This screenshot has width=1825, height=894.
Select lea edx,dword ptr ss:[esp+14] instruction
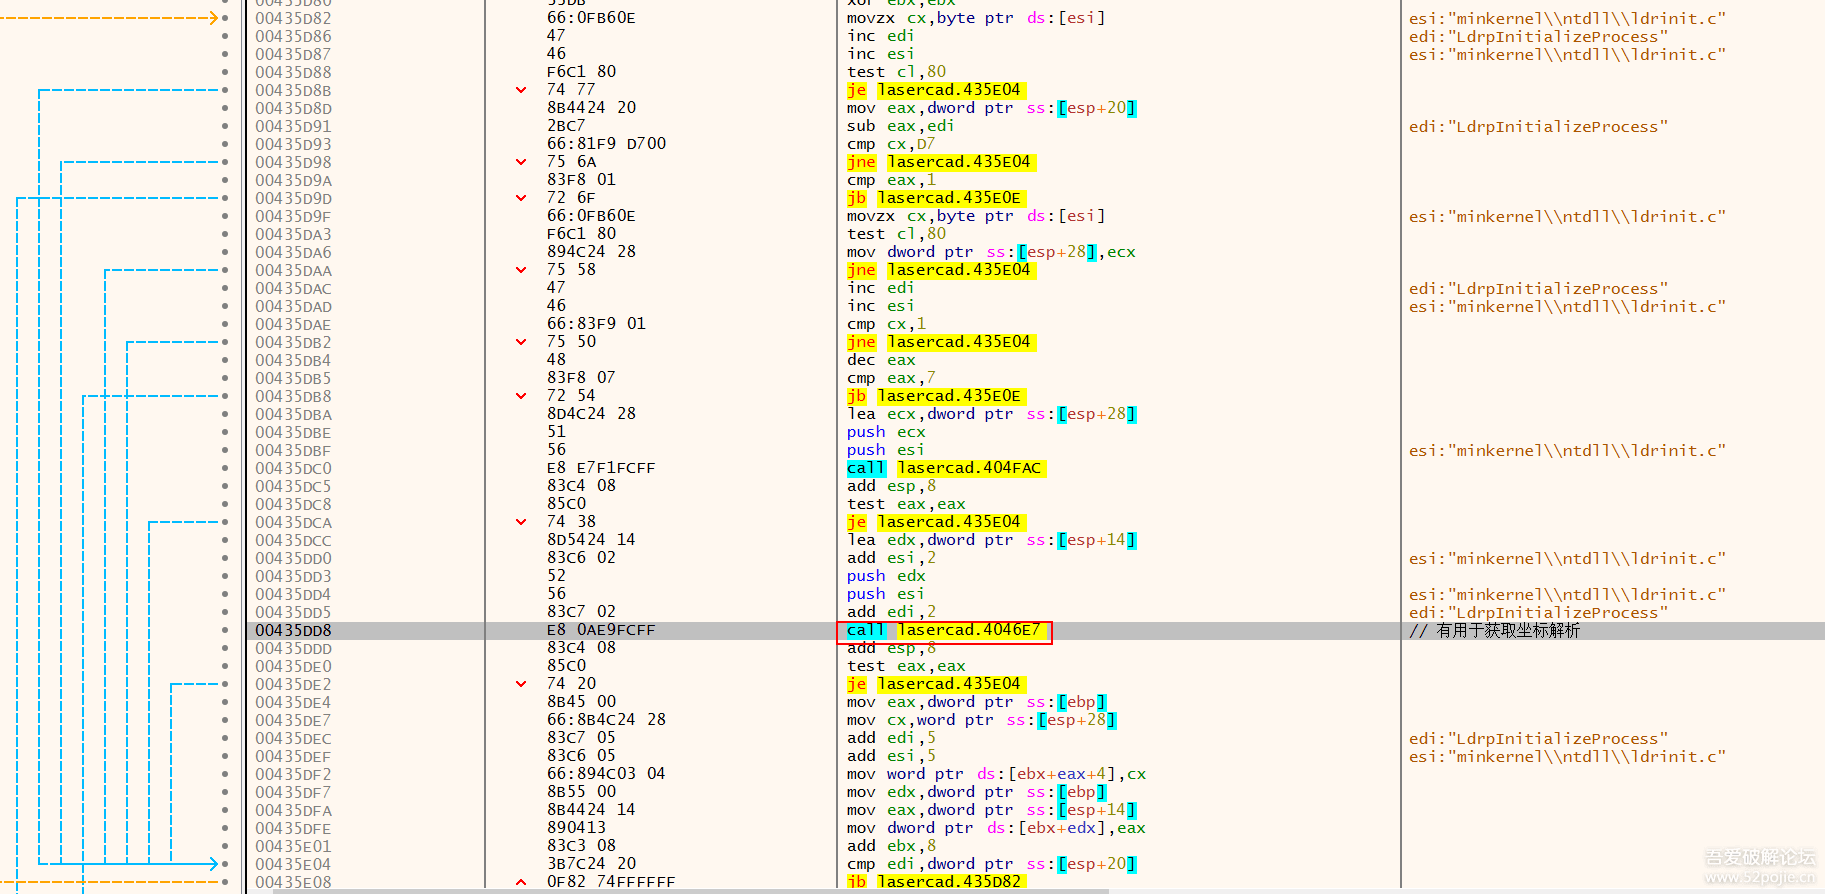pyautogui.click(x=991, y=540)
